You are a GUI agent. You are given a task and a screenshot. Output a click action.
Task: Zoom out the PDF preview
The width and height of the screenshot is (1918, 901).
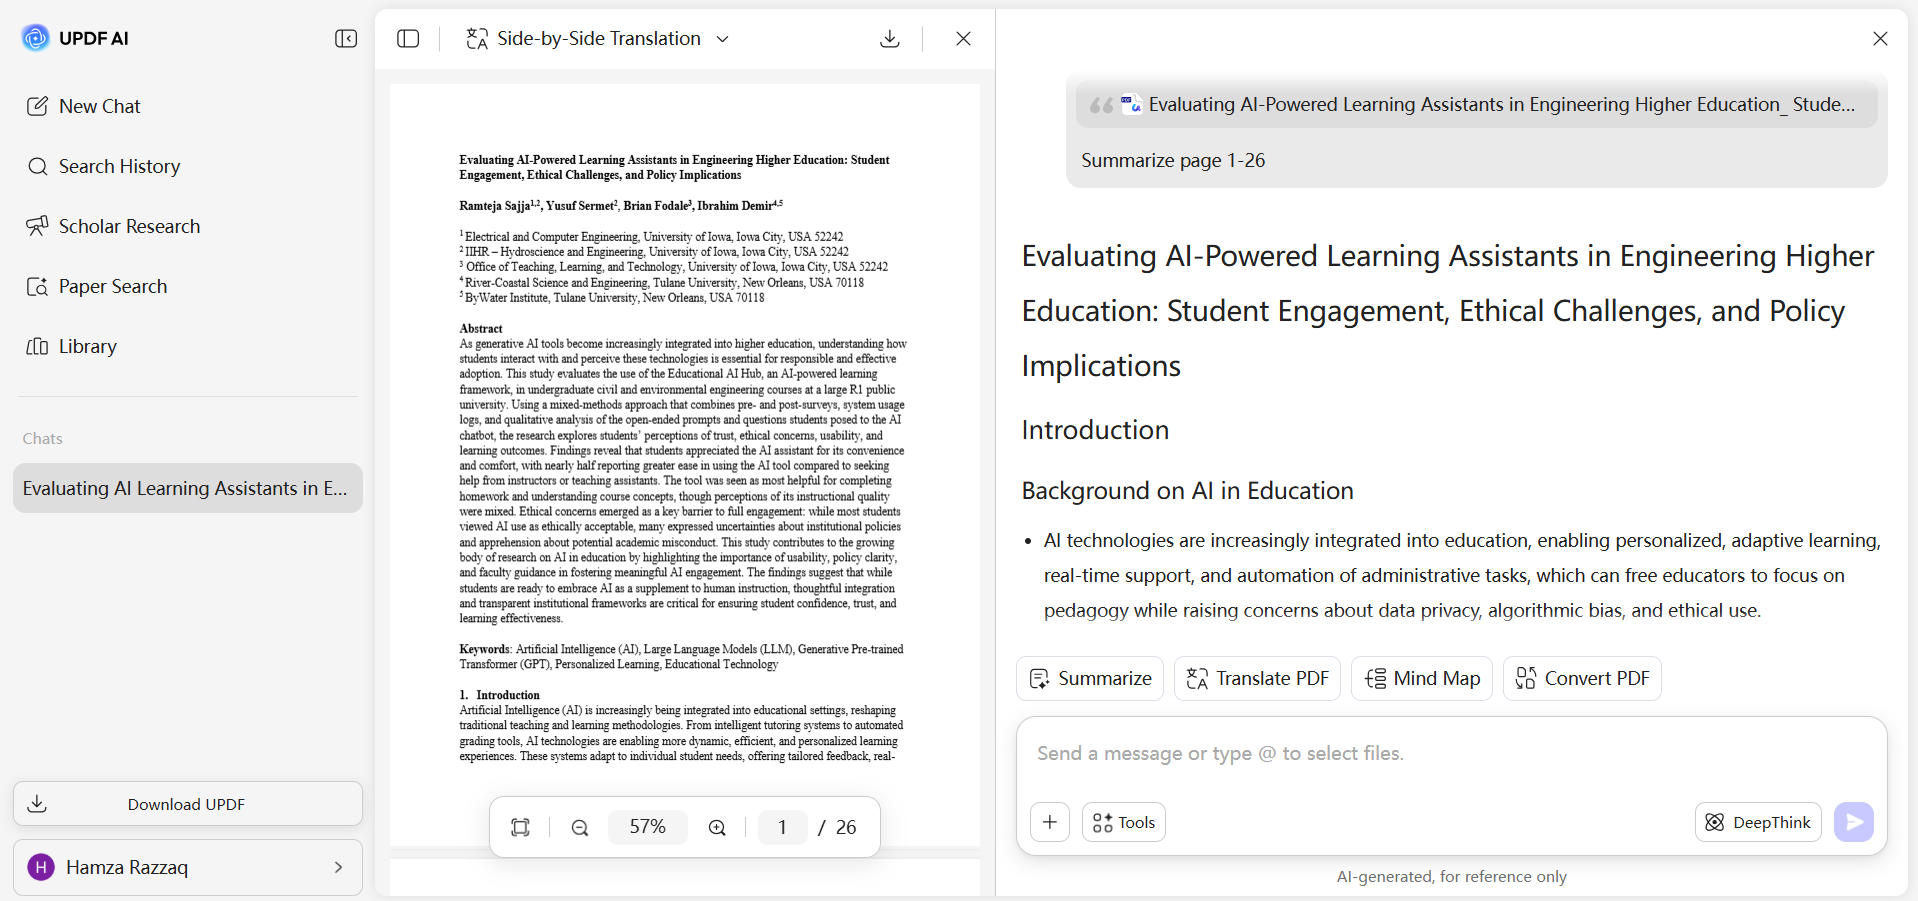tap(580, 827)
